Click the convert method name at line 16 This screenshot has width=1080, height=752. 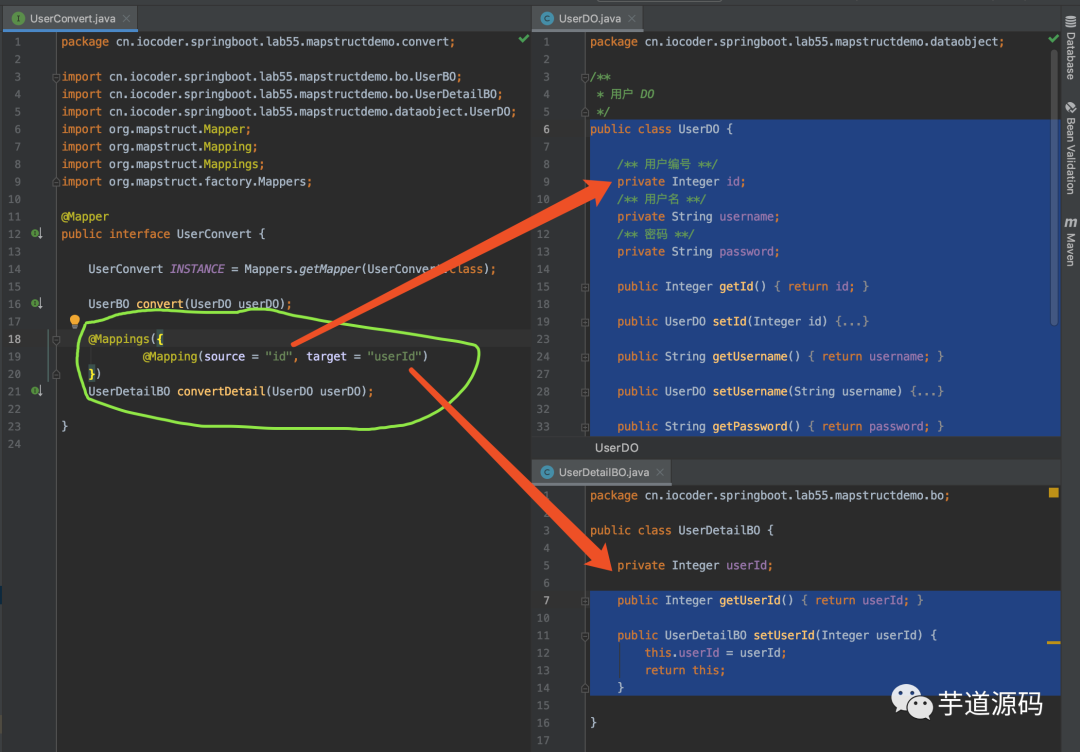pos(160,304)
